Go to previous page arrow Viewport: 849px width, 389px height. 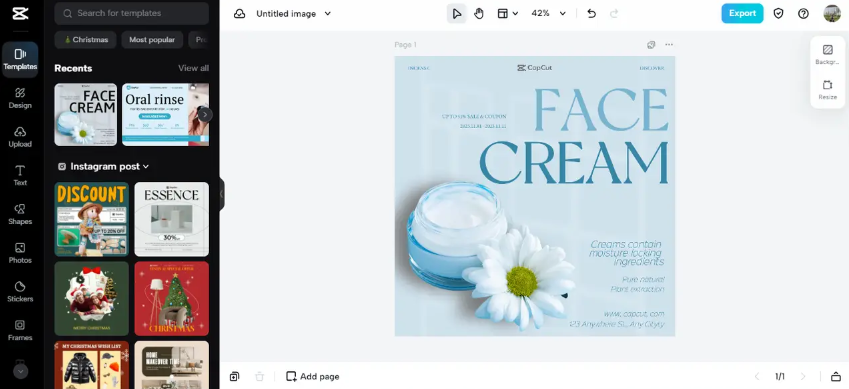point(757,377)
